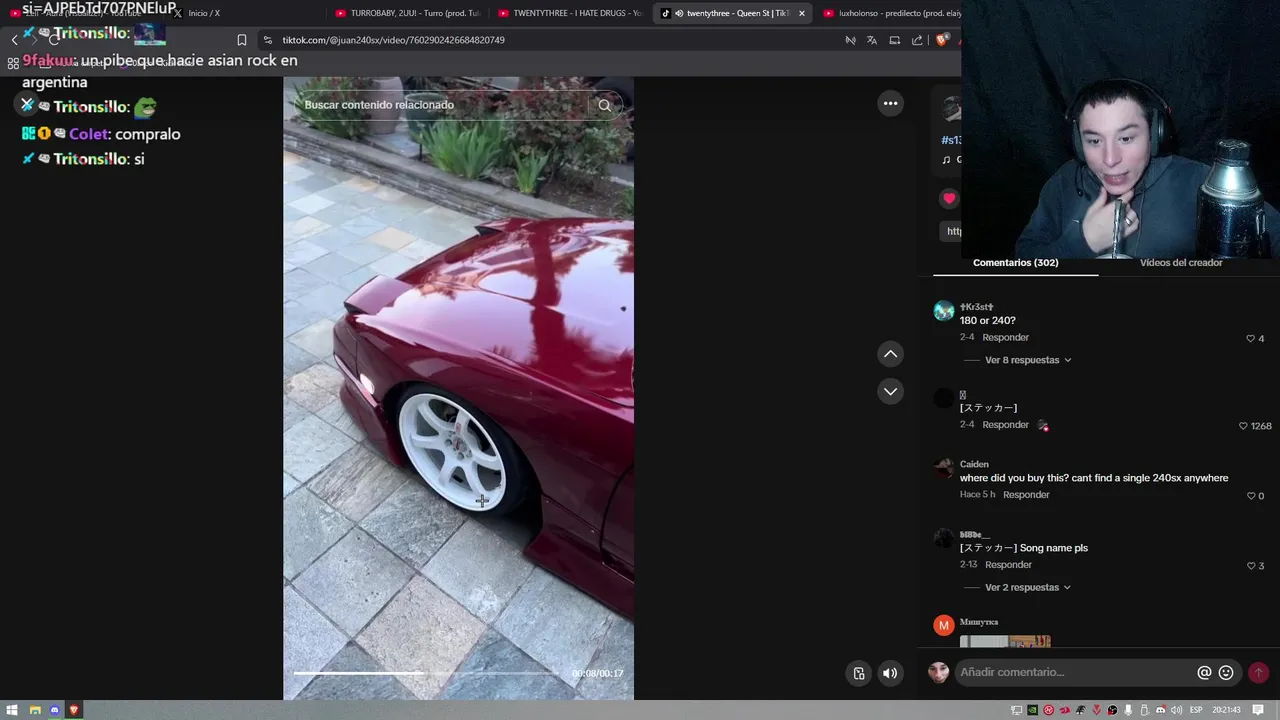
Task: Open the ESP language indicator
Action: 1196,710
